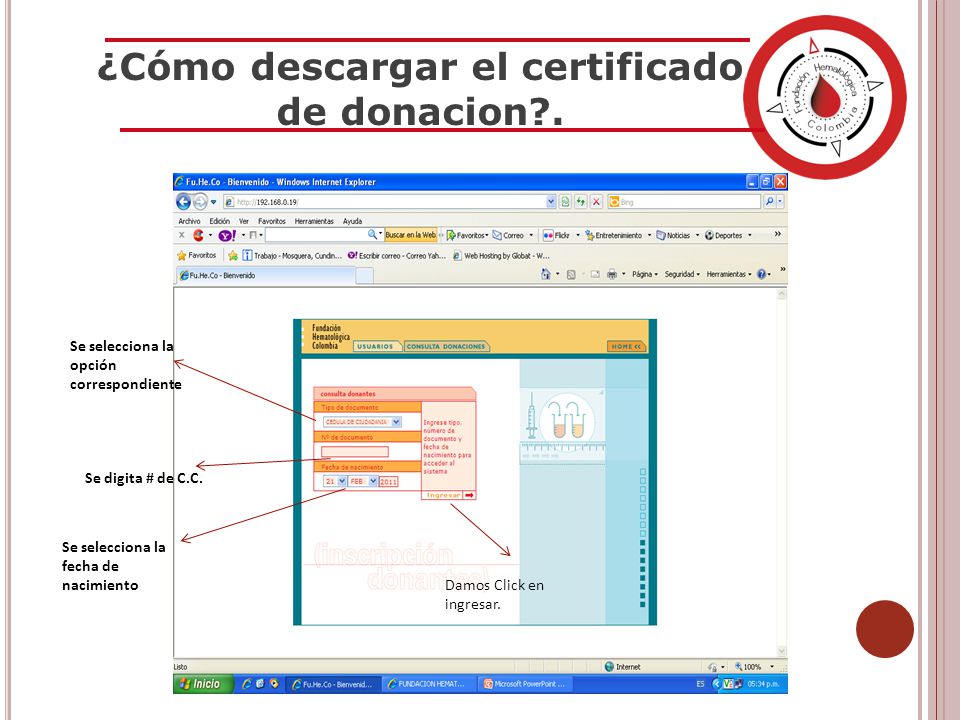
Task: Select the CONSULTA DONACIONES tab
Action: click(x=446, y=347)
